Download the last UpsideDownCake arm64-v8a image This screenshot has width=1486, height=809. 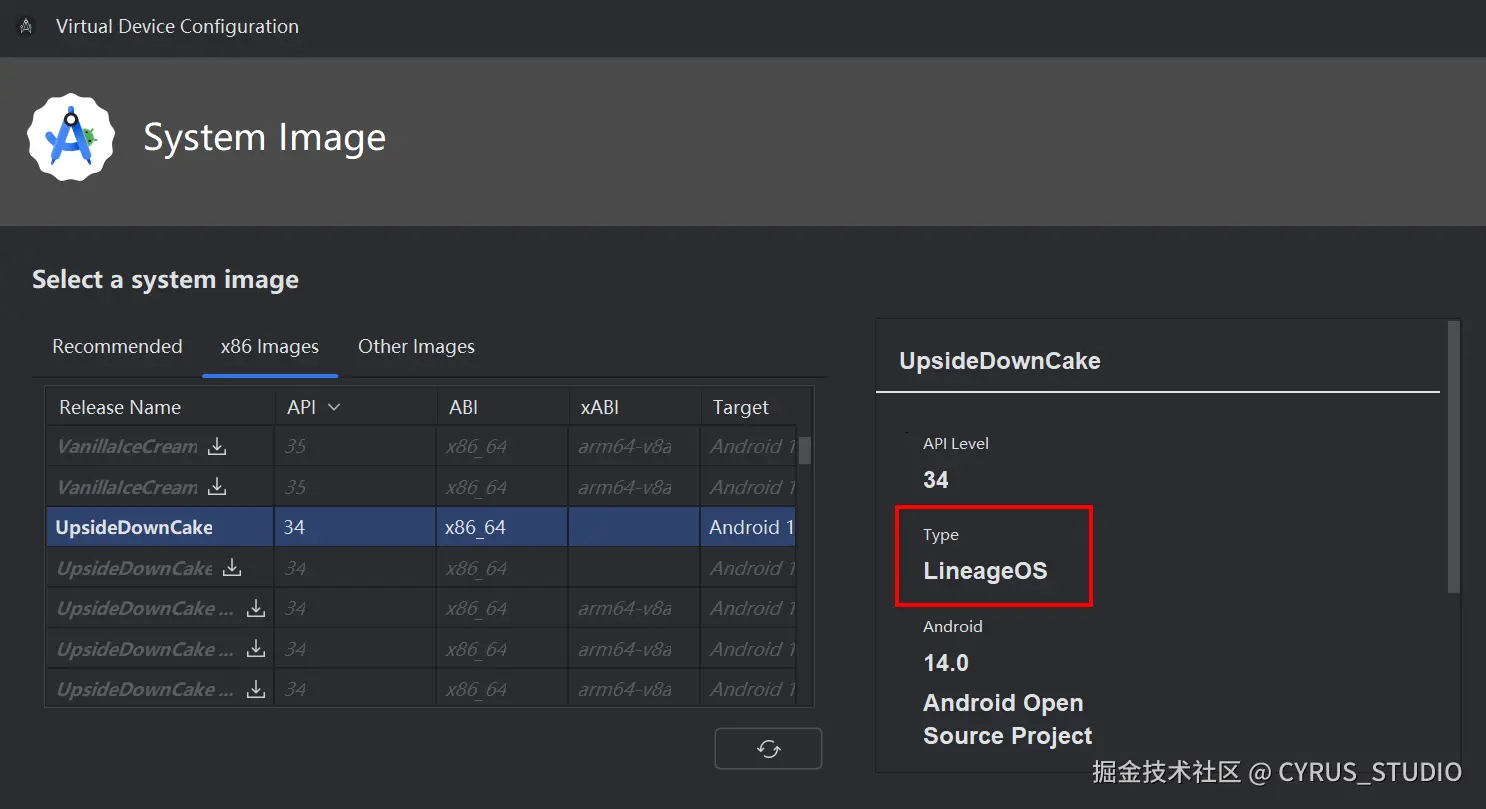click(x=256, y=689)
